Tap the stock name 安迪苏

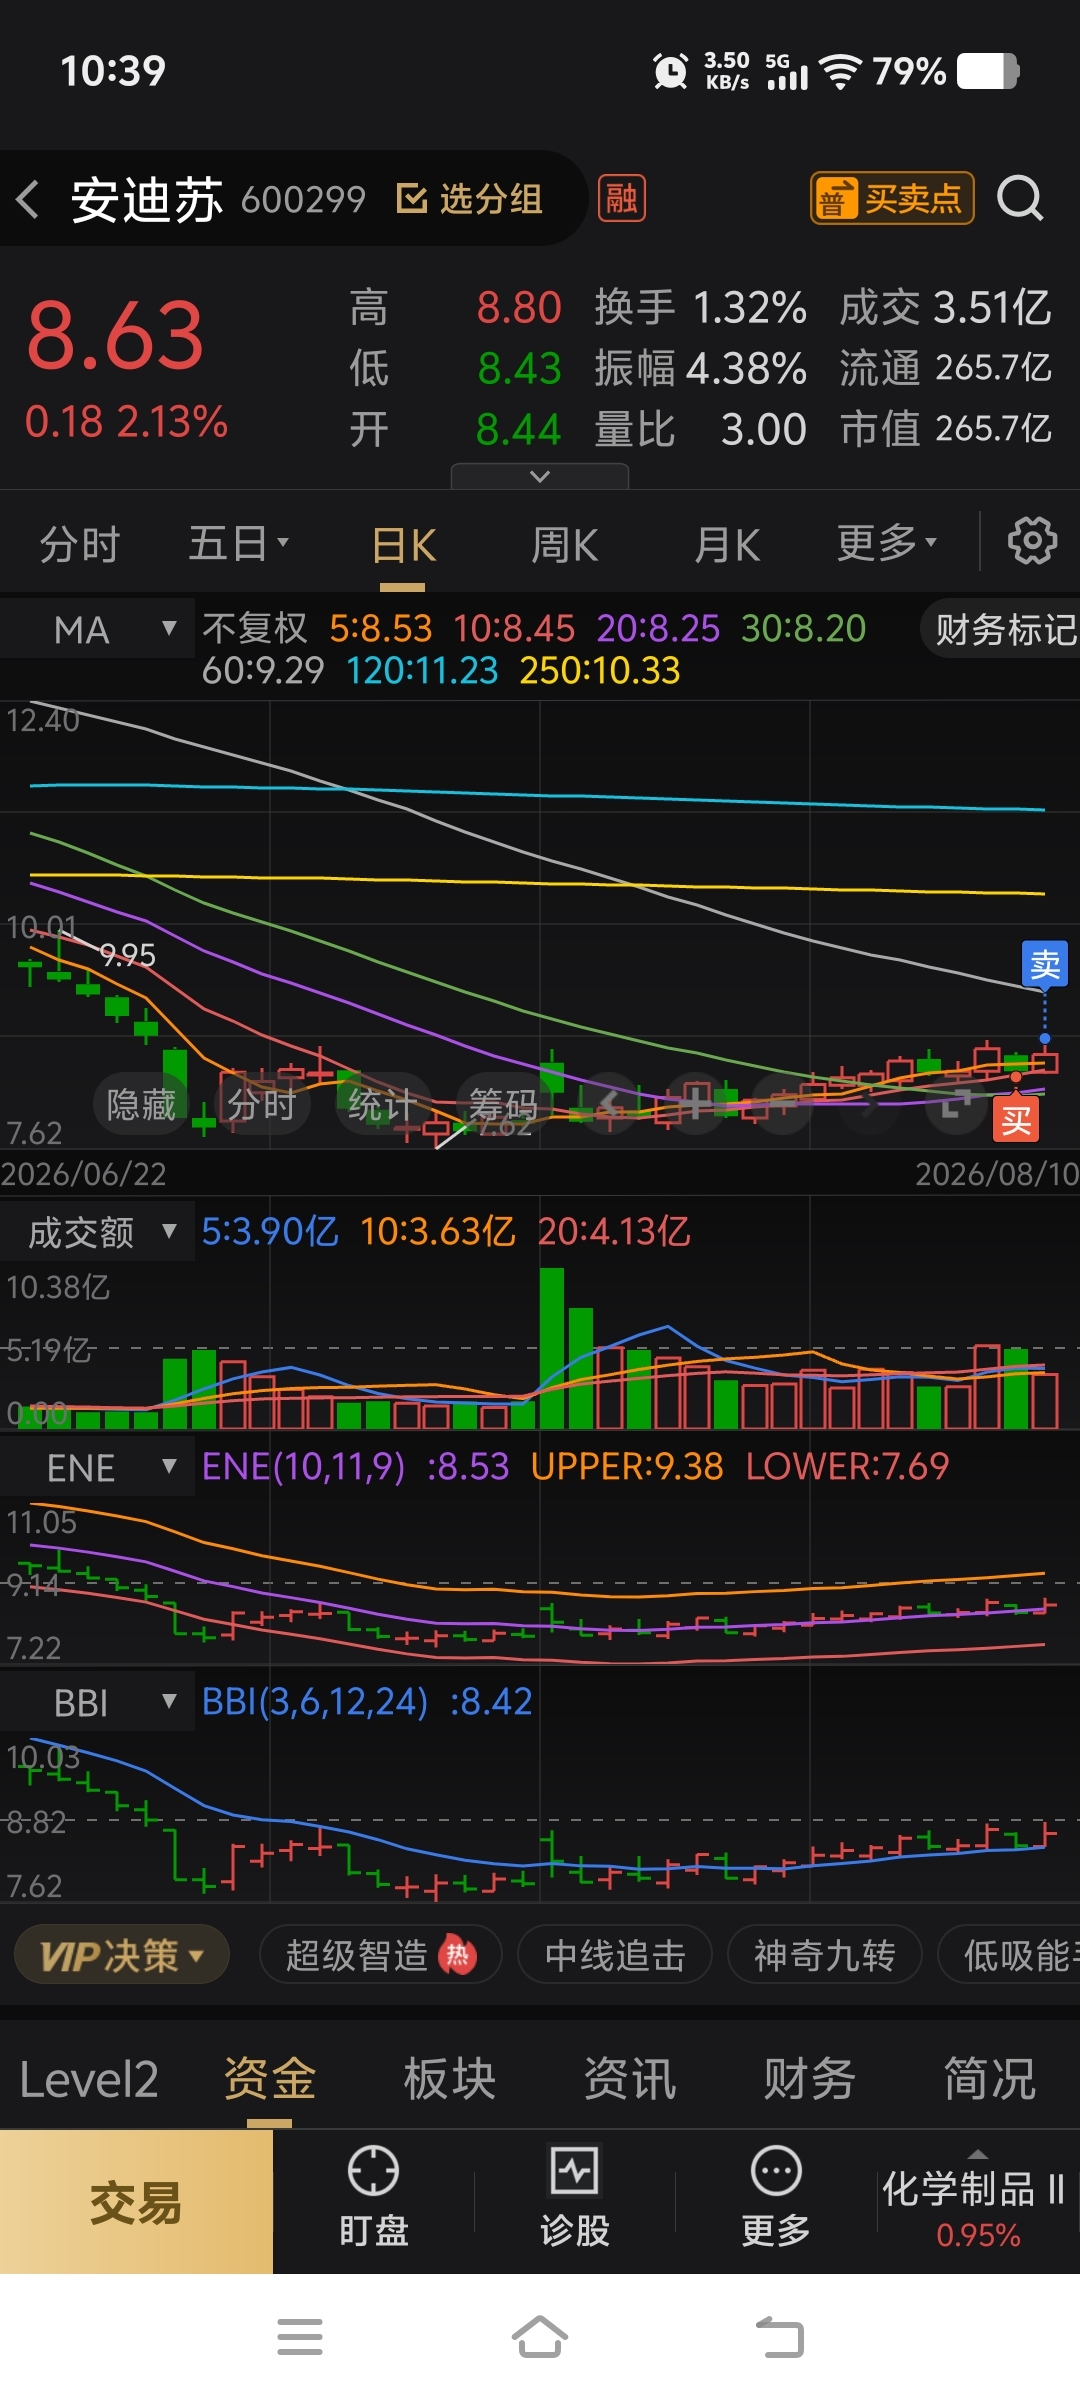click(x=147, y=199)
